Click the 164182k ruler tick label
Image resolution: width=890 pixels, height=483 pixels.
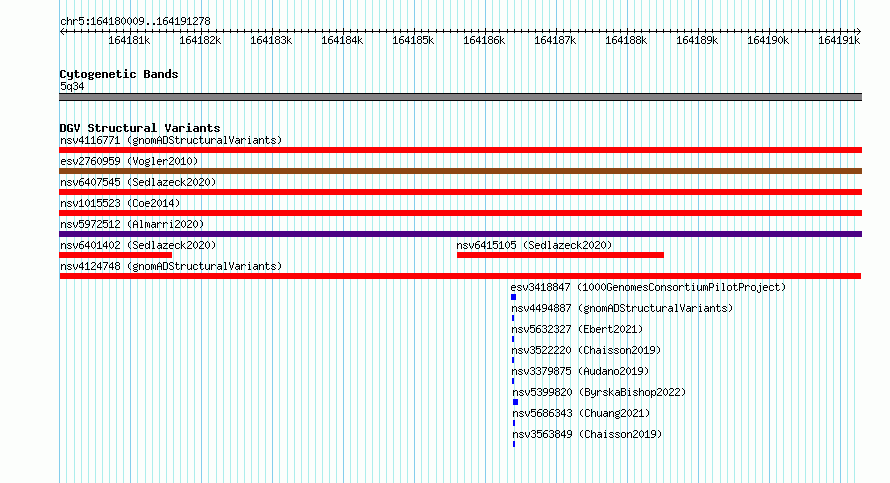coord(200,40)
